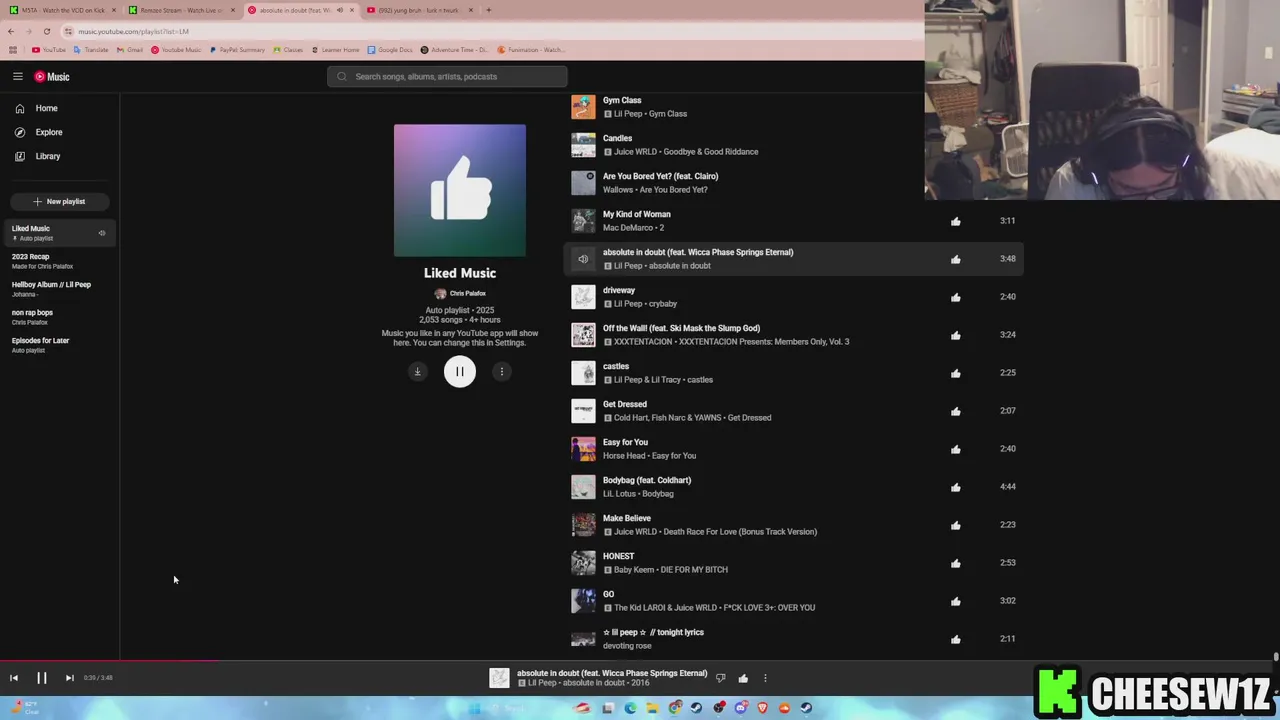Toggle like on the currently playing song
The height and width of the screenshot is (720, 1280).
point(743,678)
